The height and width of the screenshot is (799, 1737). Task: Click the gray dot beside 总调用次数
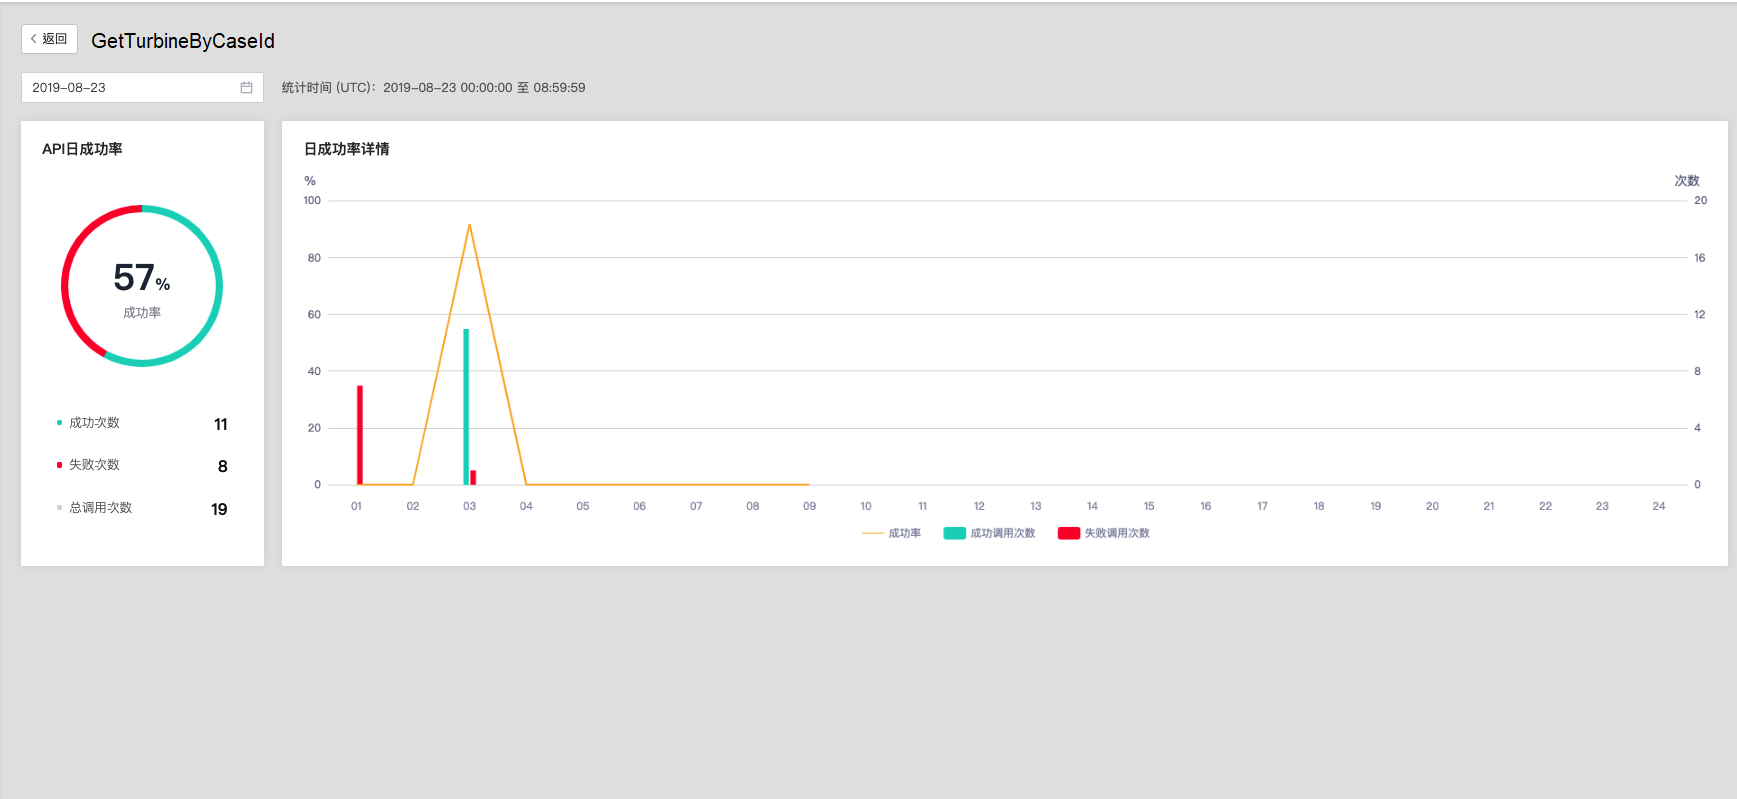[59, 508]
